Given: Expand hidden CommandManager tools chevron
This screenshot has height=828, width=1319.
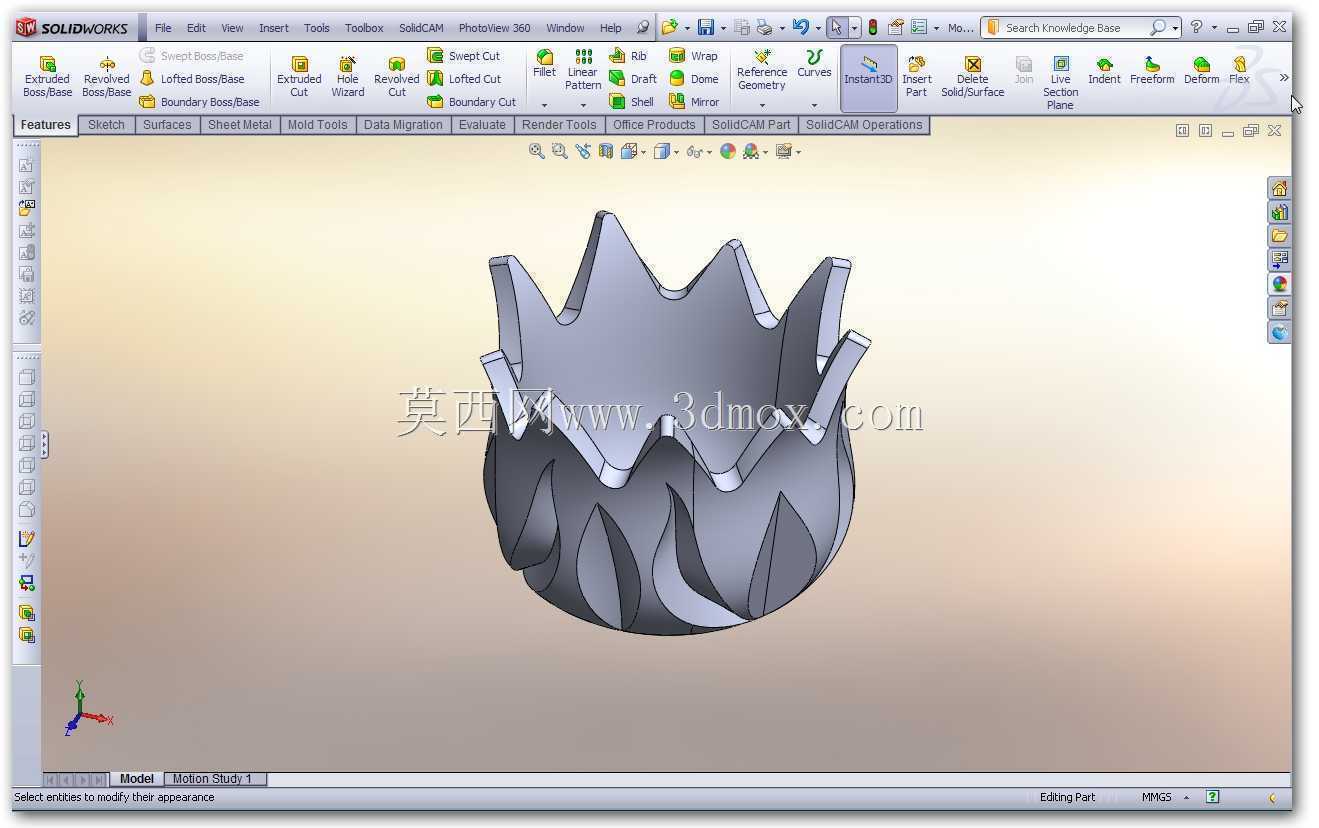Looking at the screenshot, I should tap(1284, 77).
